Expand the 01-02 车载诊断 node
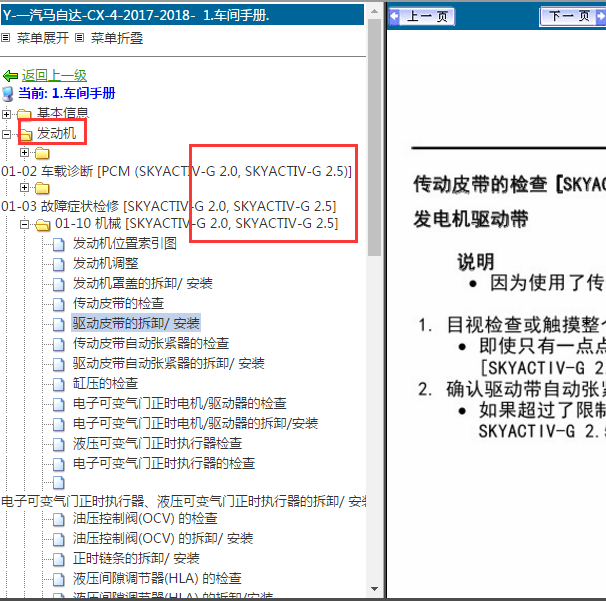This screenshot has height=601, width=606. tap(24, 153)
